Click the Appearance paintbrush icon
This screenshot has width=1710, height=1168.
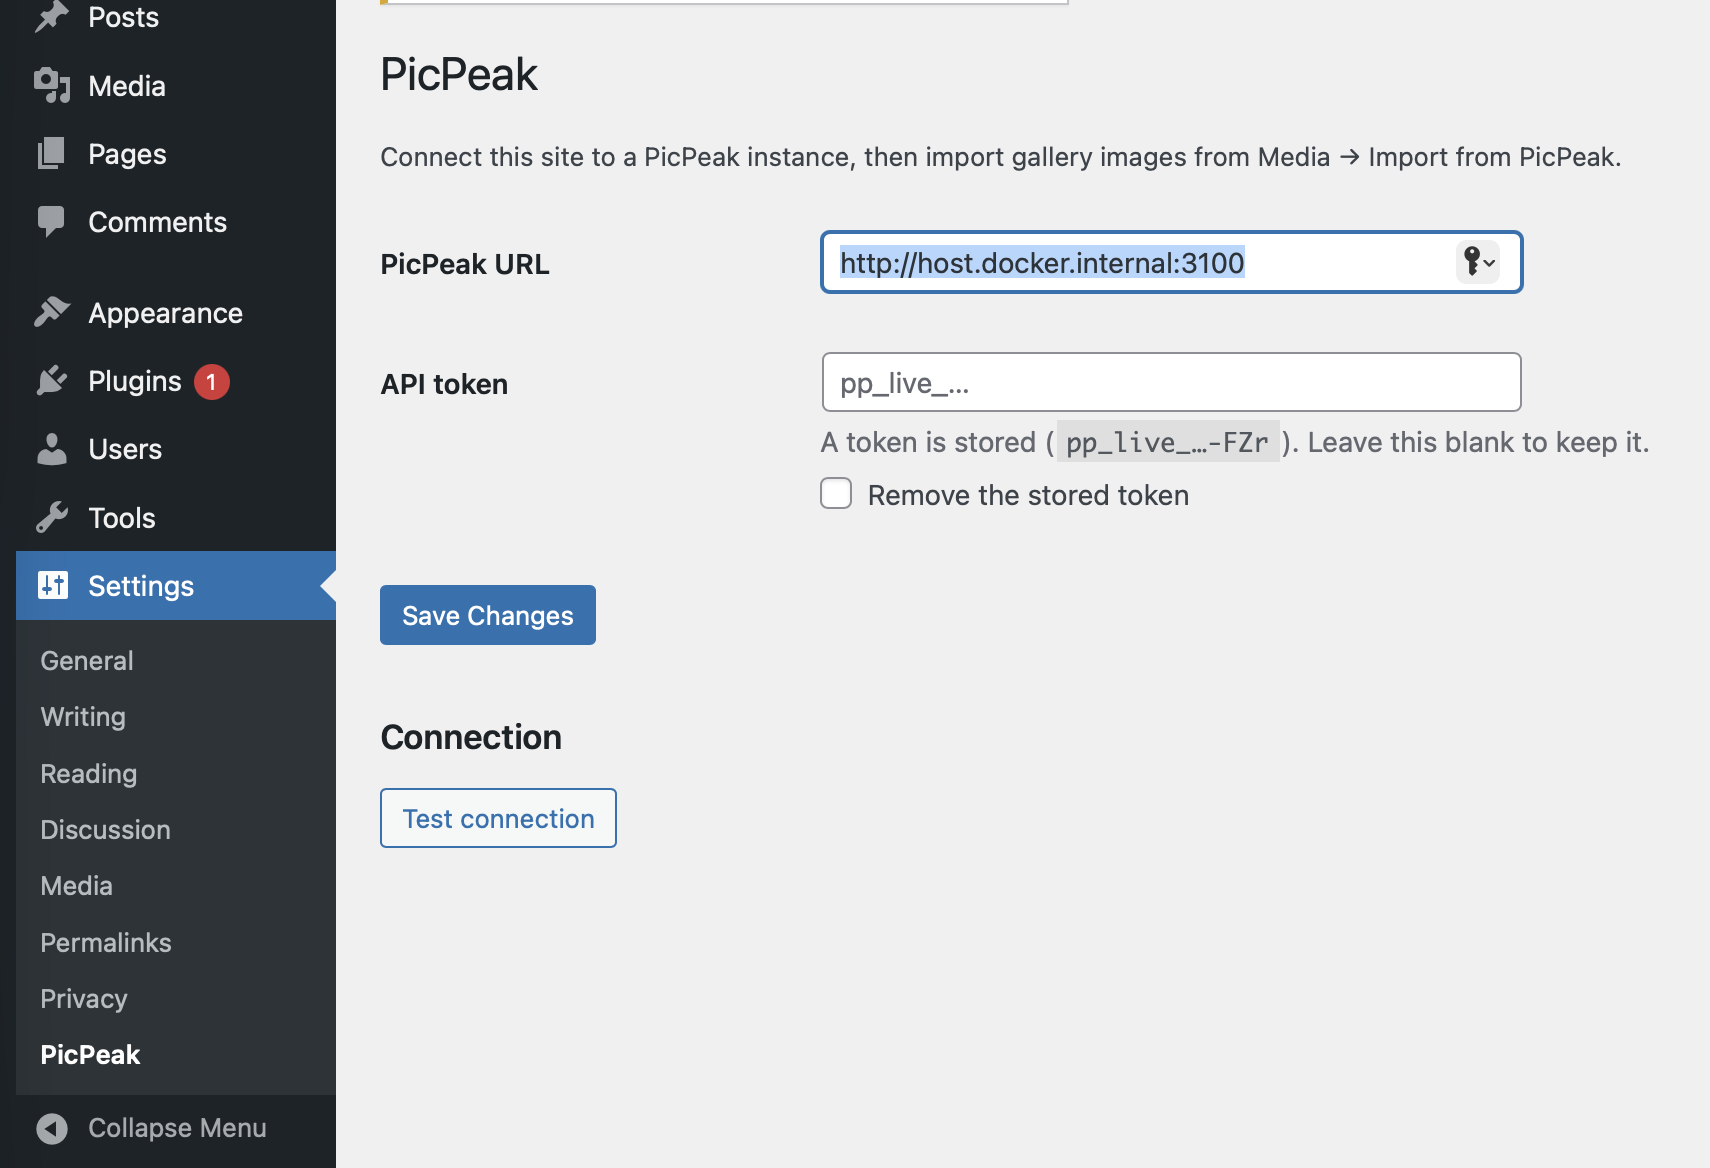pos(52,313)
